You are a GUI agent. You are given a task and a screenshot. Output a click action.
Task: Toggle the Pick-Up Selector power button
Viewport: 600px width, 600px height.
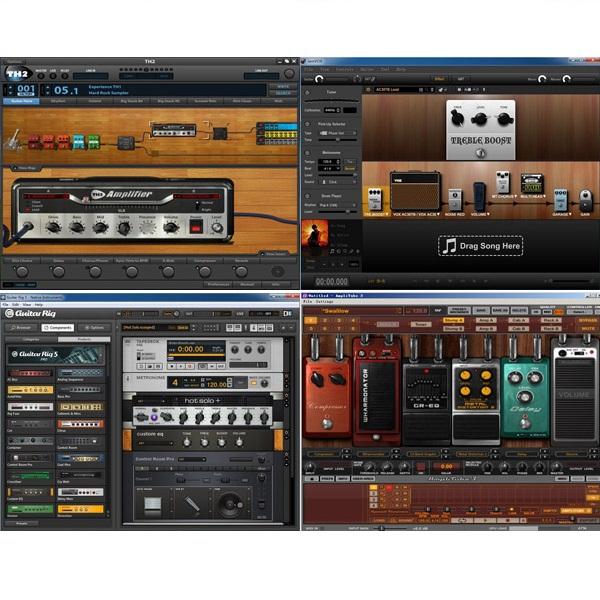[x=307, y=124]
